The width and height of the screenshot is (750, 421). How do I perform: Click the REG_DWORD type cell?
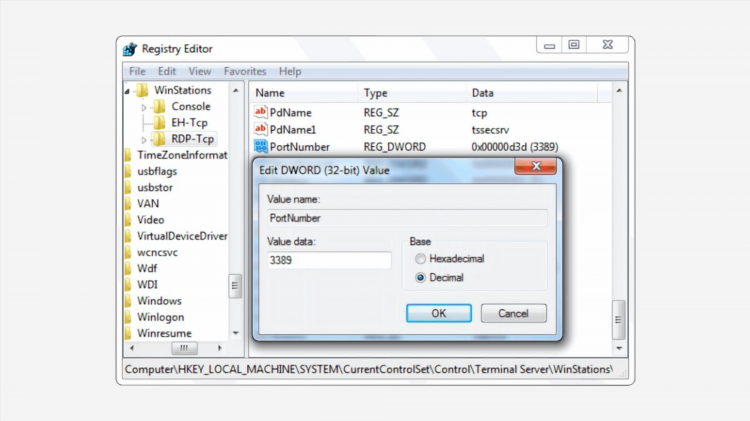[395, 147]
